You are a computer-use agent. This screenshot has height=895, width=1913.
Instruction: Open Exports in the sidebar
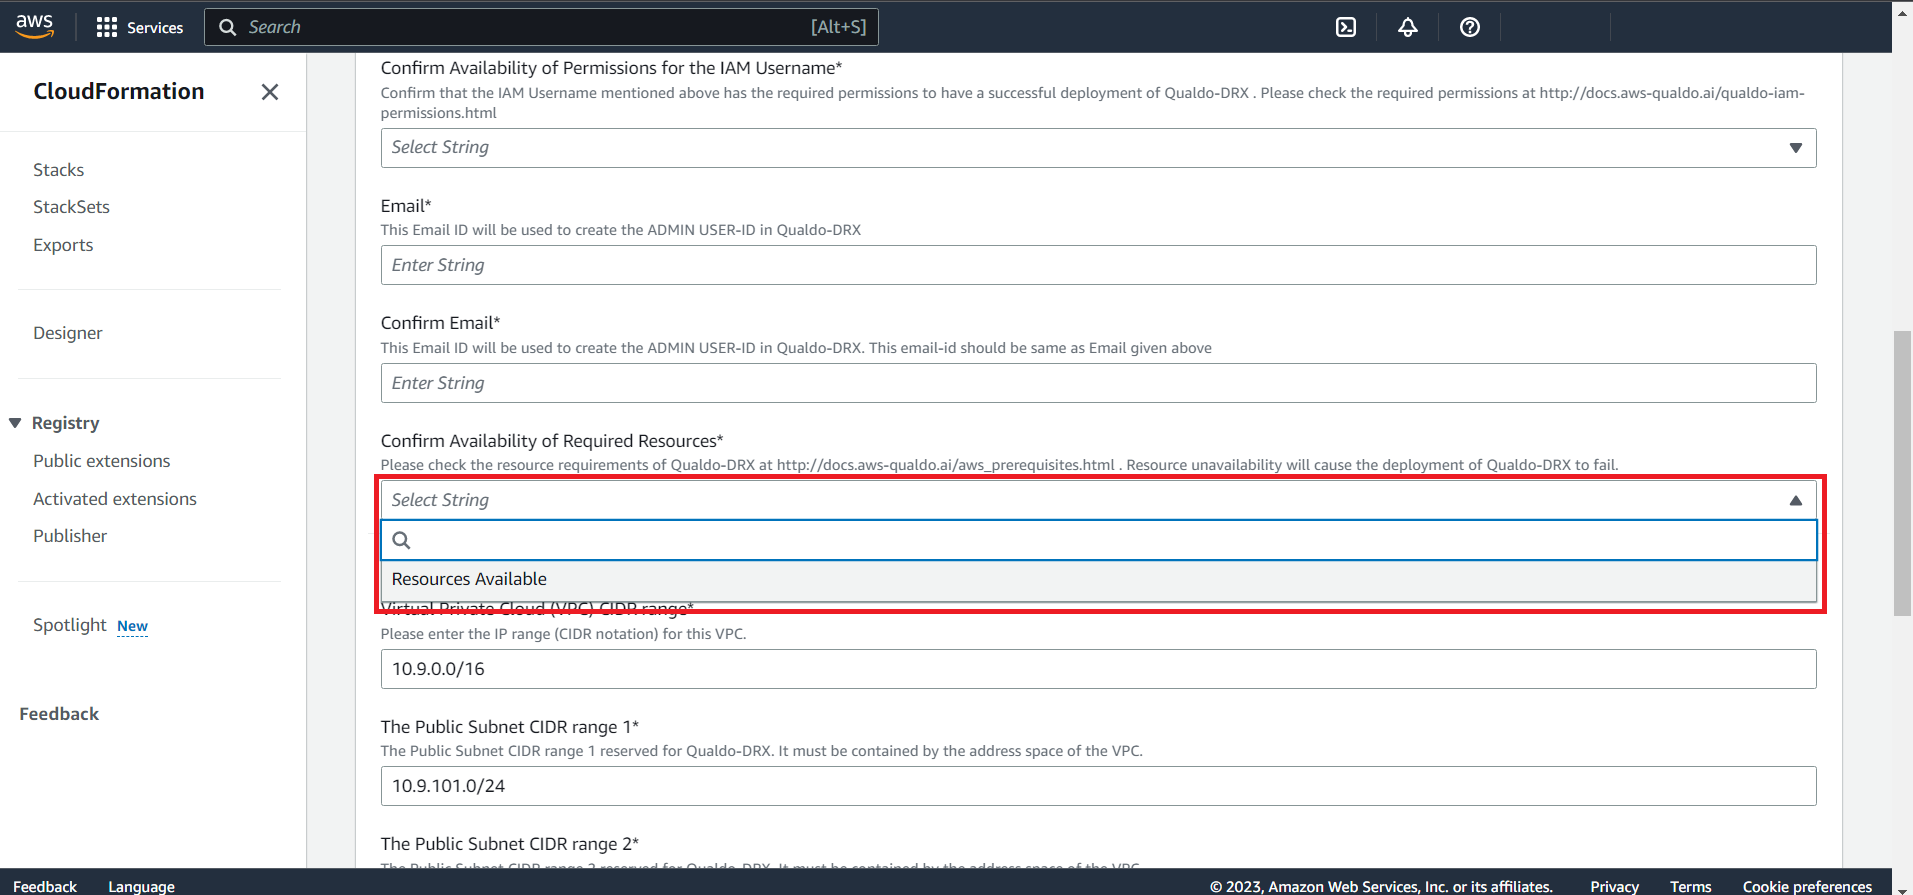[x=63, y=245]
